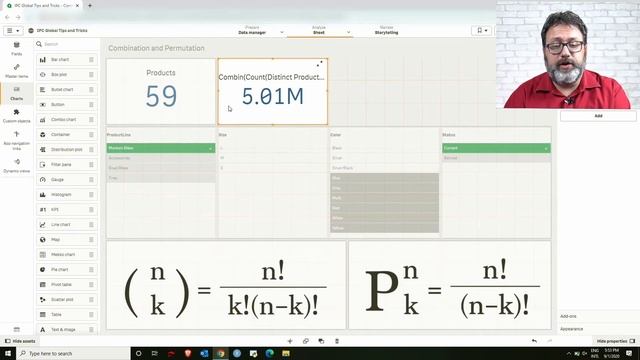
Task: Click the Combination and Permutation sheet title
Action: pos(156,48)
